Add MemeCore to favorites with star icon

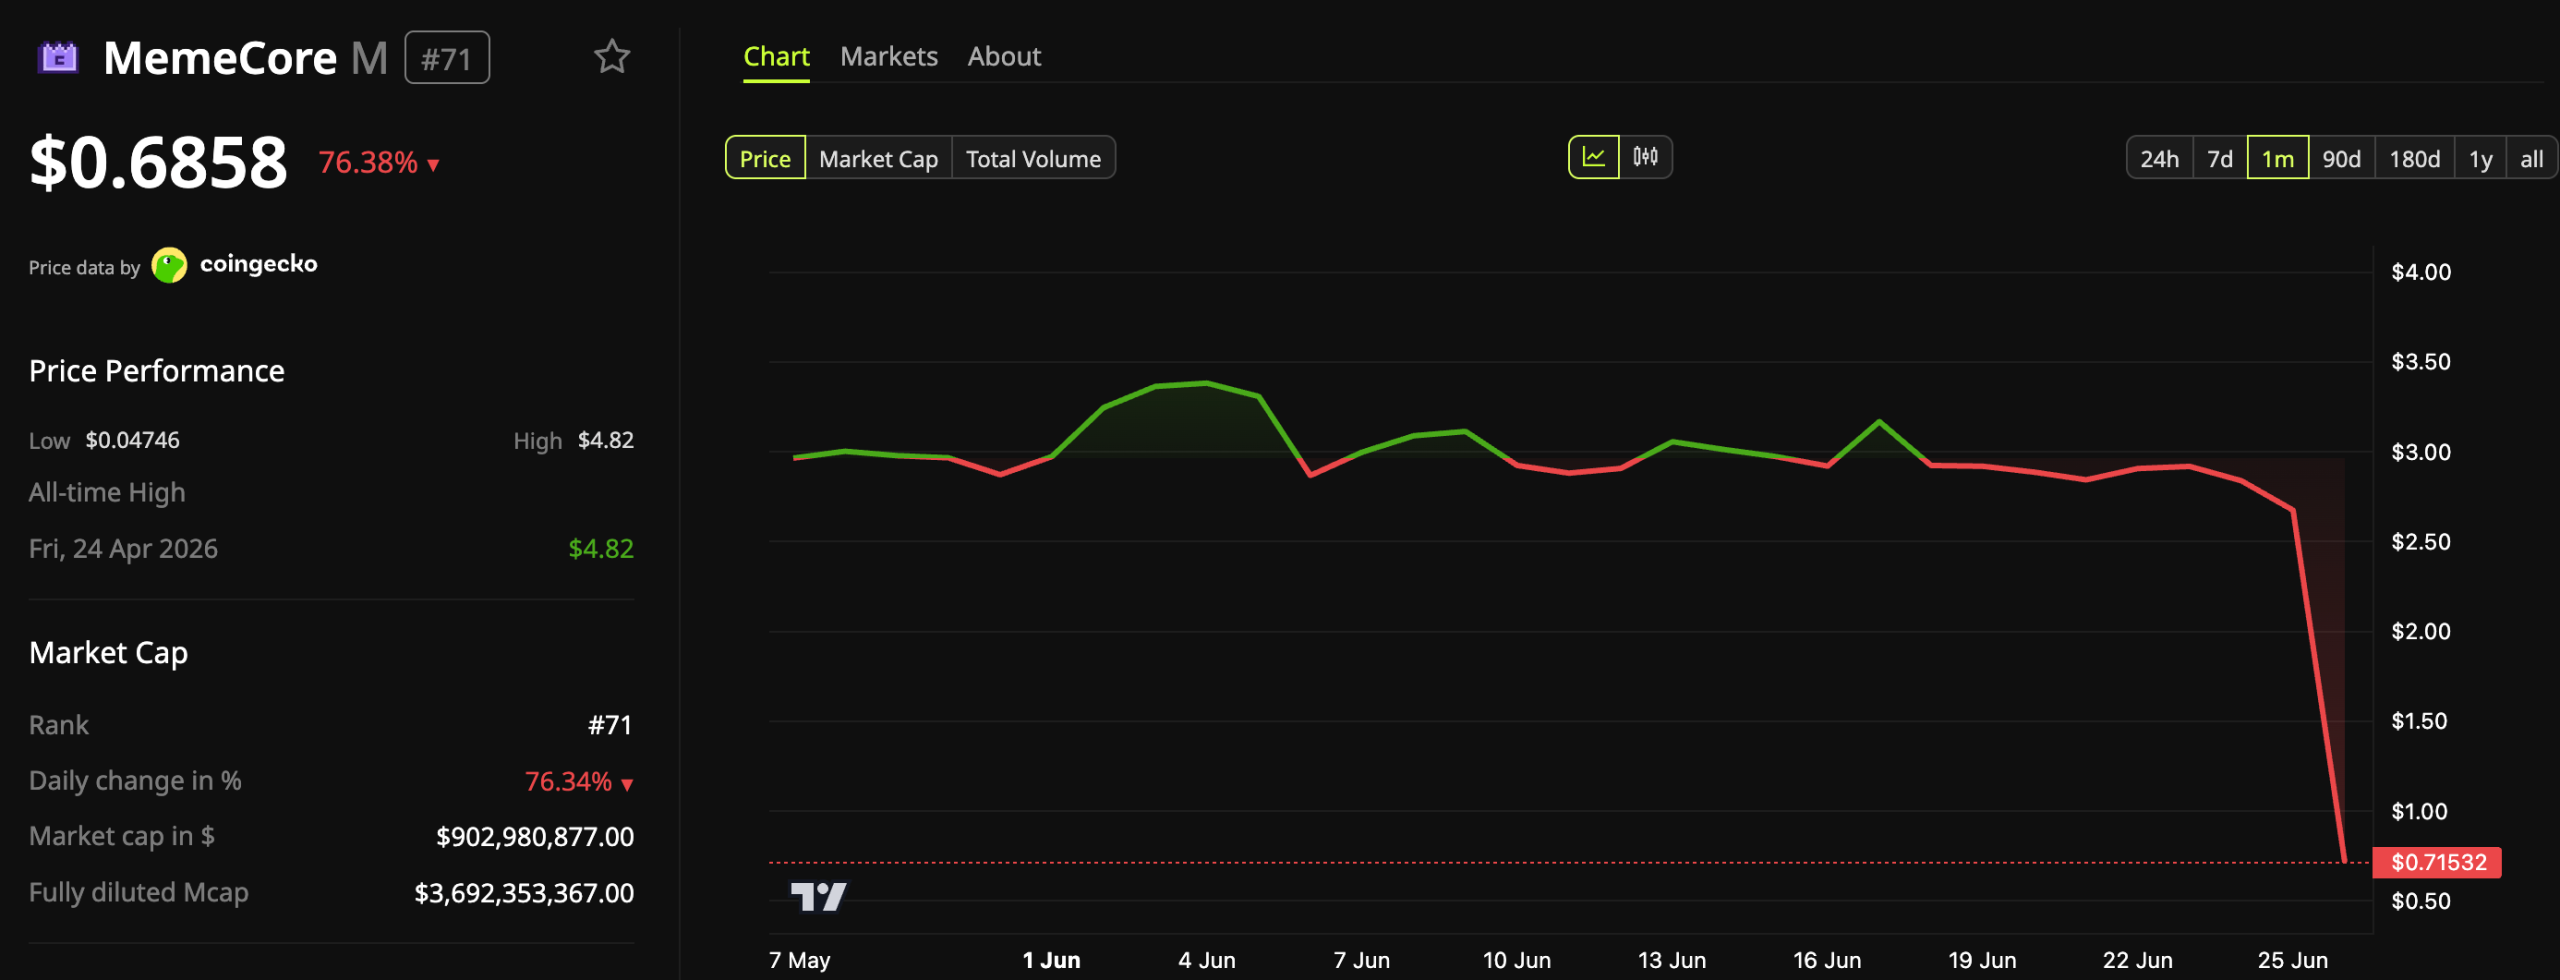coord(612,57)
